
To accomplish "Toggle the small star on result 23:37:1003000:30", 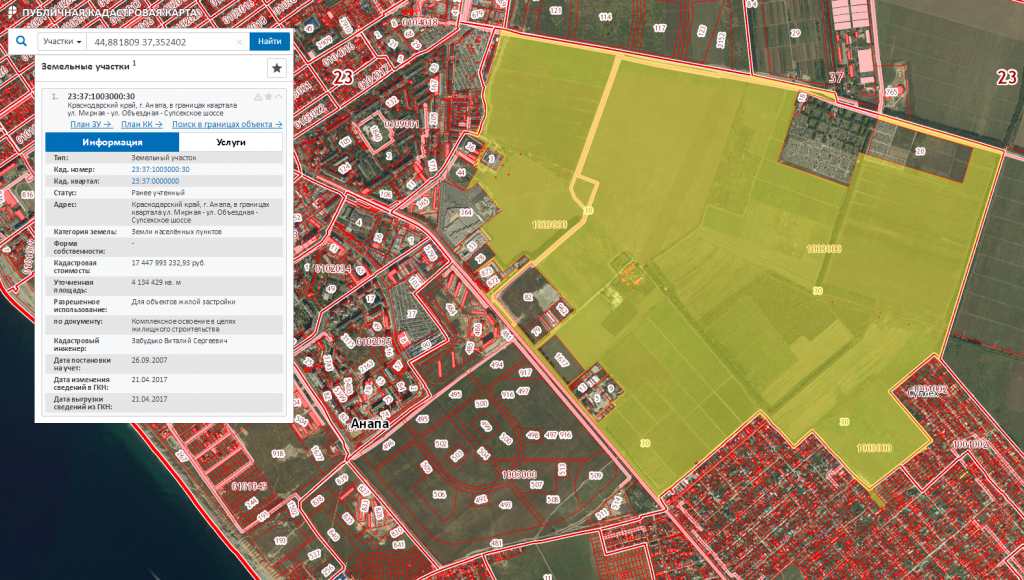I will tap(268, 97).
